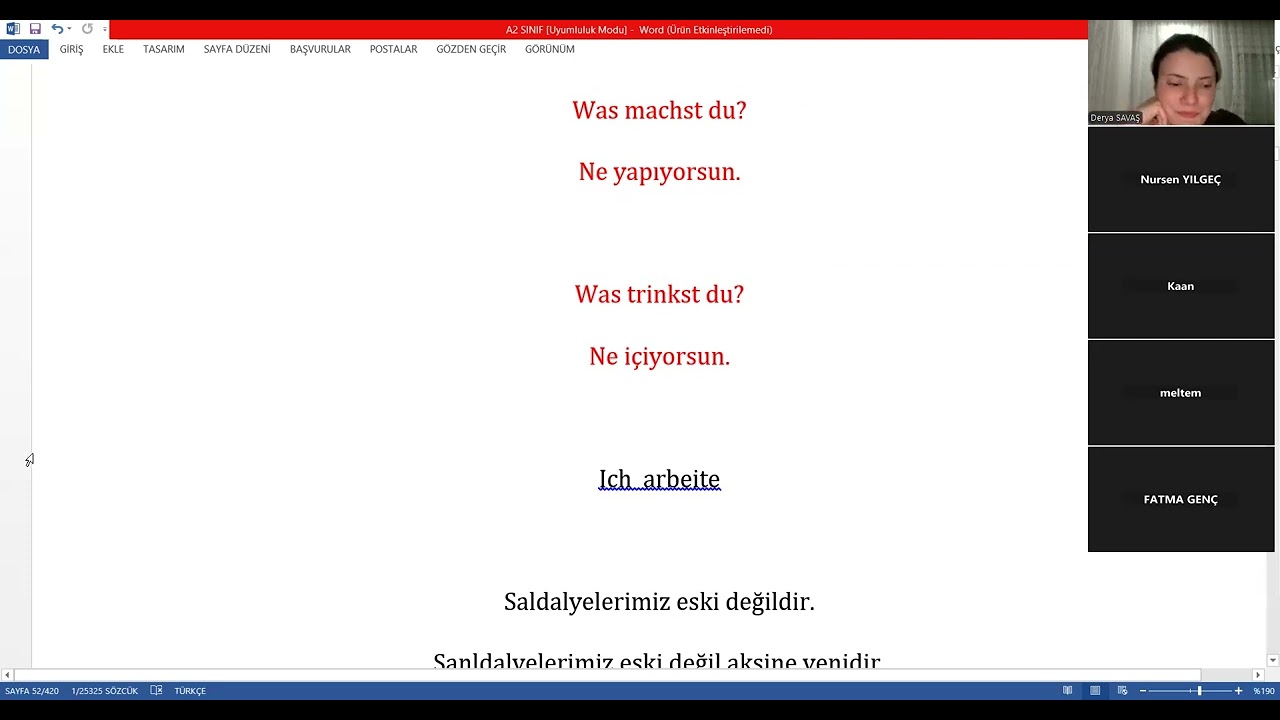Switch to the GİRİŞ ribbon tab
The width and height of the screenshot is (1280, 720).
click(x=71, y=49)
